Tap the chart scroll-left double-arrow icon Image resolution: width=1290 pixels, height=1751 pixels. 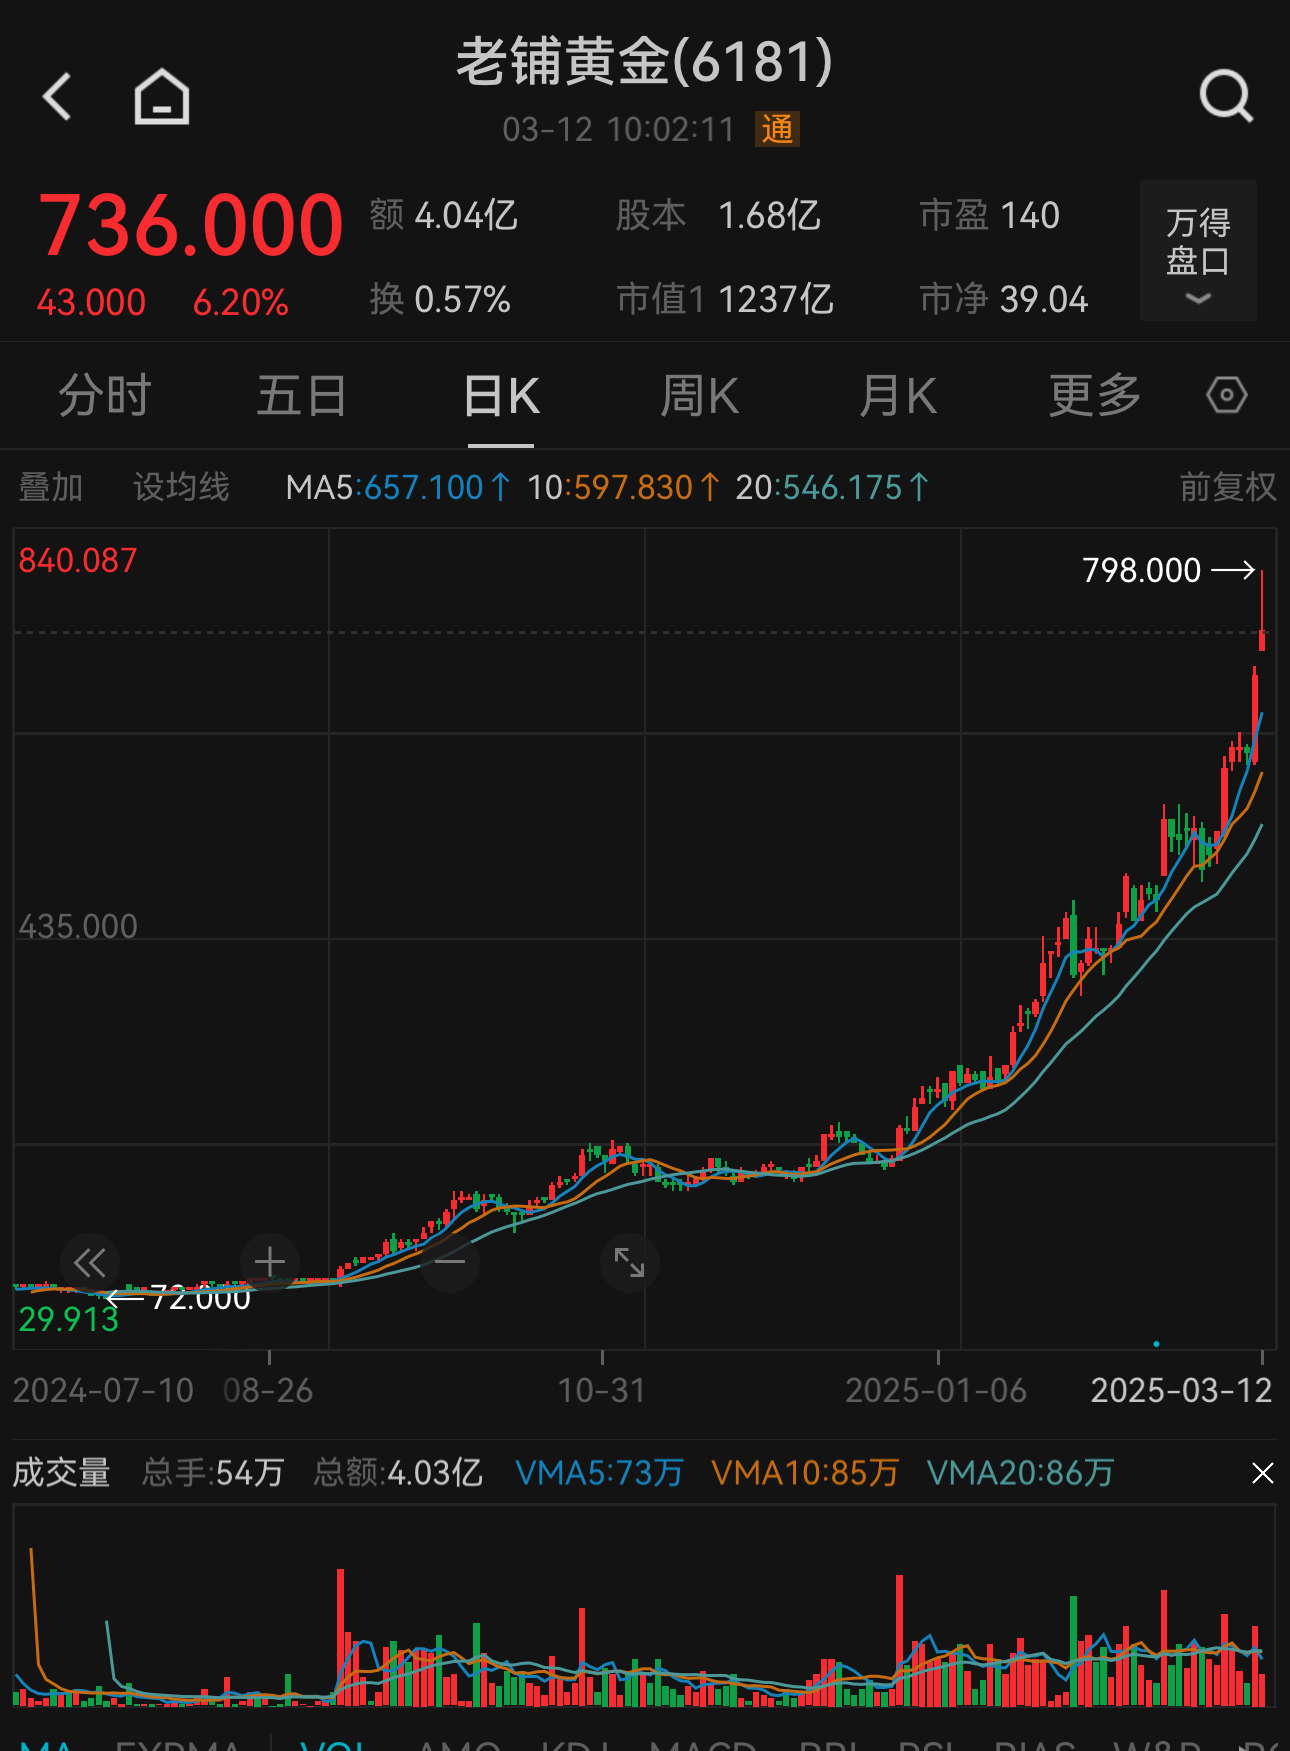pyautogui.click(x=90, y=1263)
